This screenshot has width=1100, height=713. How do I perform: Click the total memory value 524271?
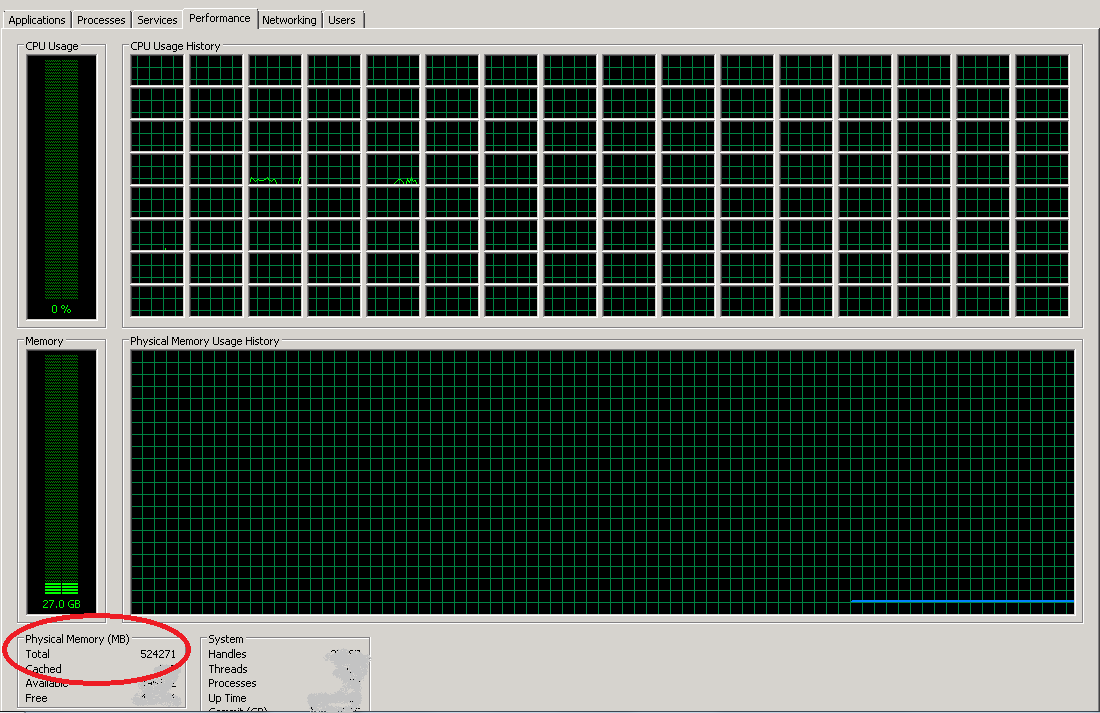158,653
